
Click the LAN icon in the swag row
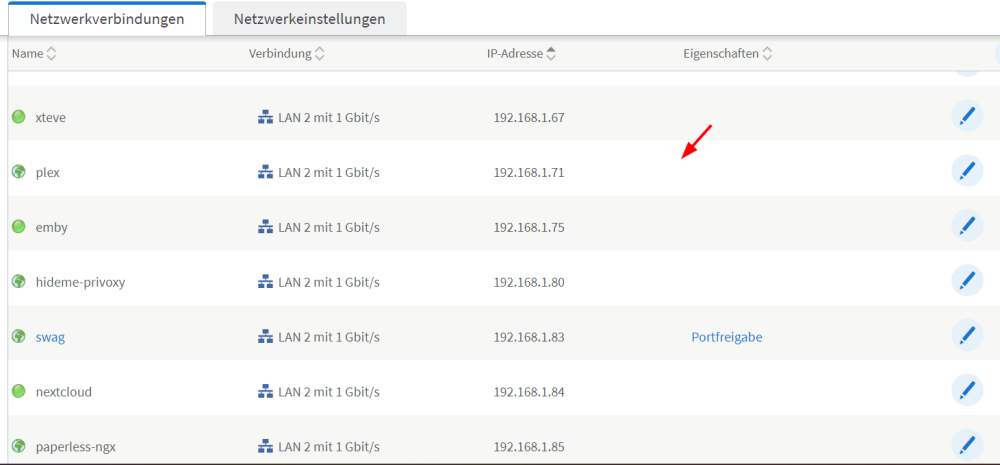[x=265, y=337]
